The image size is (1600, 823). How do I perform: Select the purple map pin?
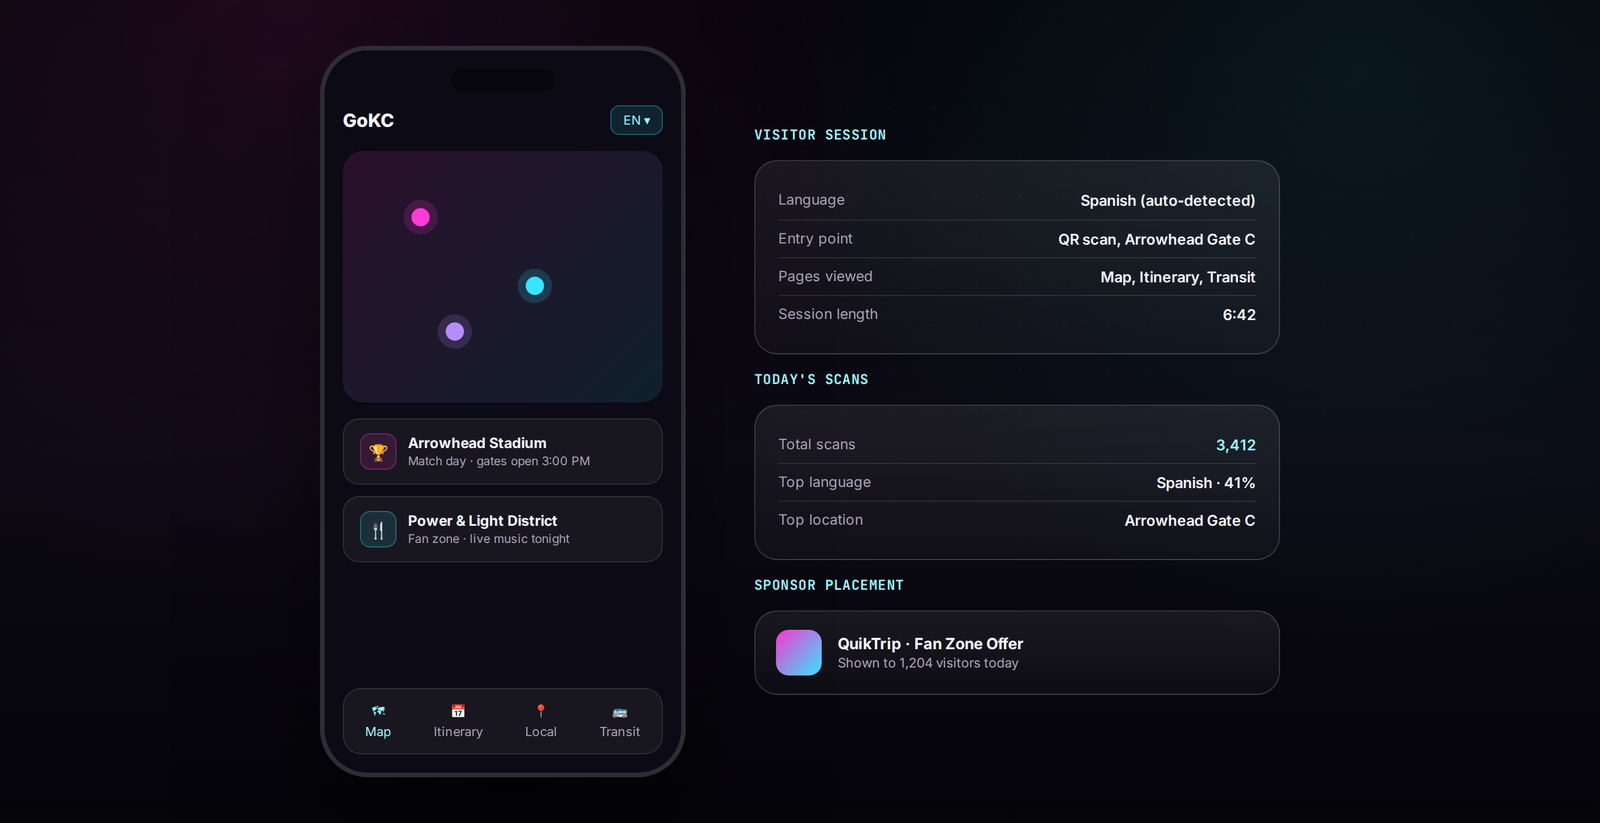[x=455, y=331]
